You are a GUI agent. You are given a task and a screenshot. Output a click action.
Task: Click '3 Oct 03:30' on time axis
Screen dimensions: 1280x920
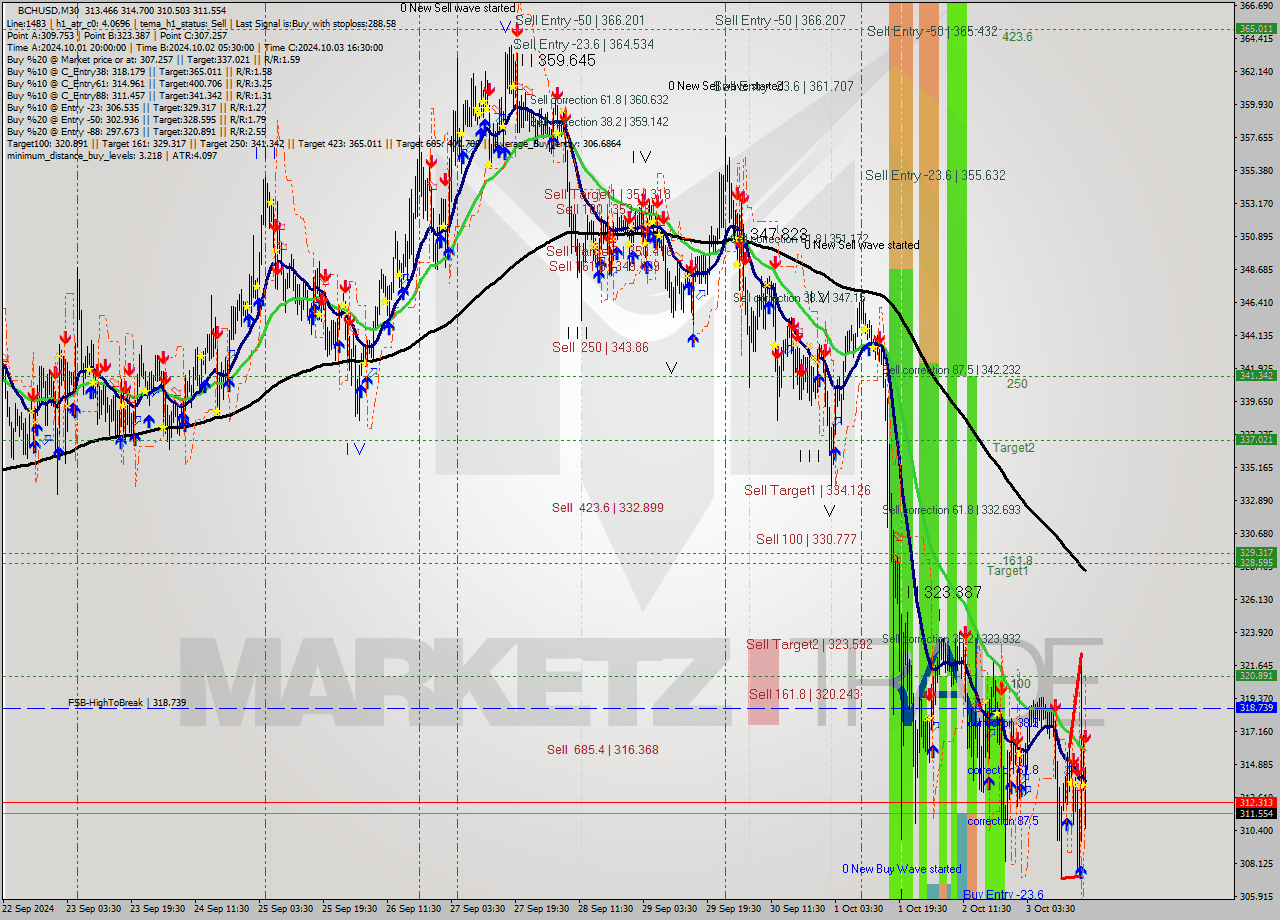coord(1050,909)
